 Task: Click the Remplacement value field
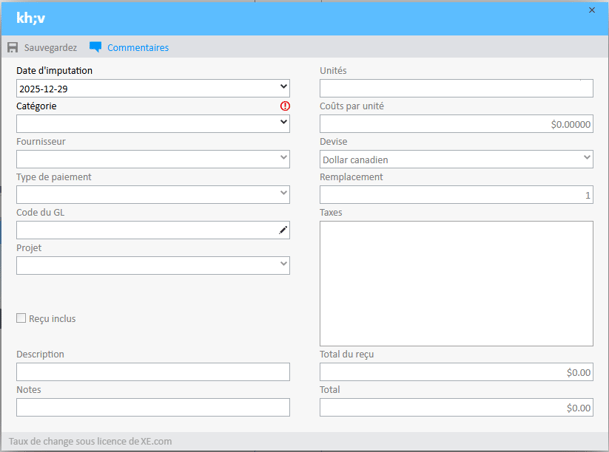(456, 195)
